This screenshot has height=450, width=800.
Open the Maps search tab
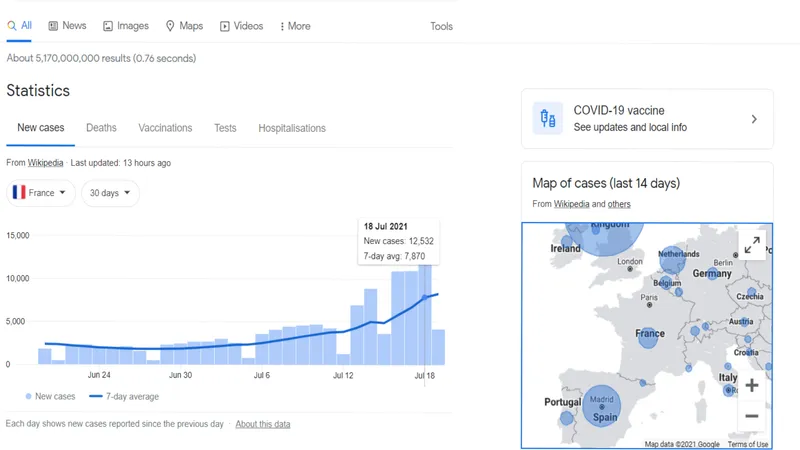click(184, 26)
